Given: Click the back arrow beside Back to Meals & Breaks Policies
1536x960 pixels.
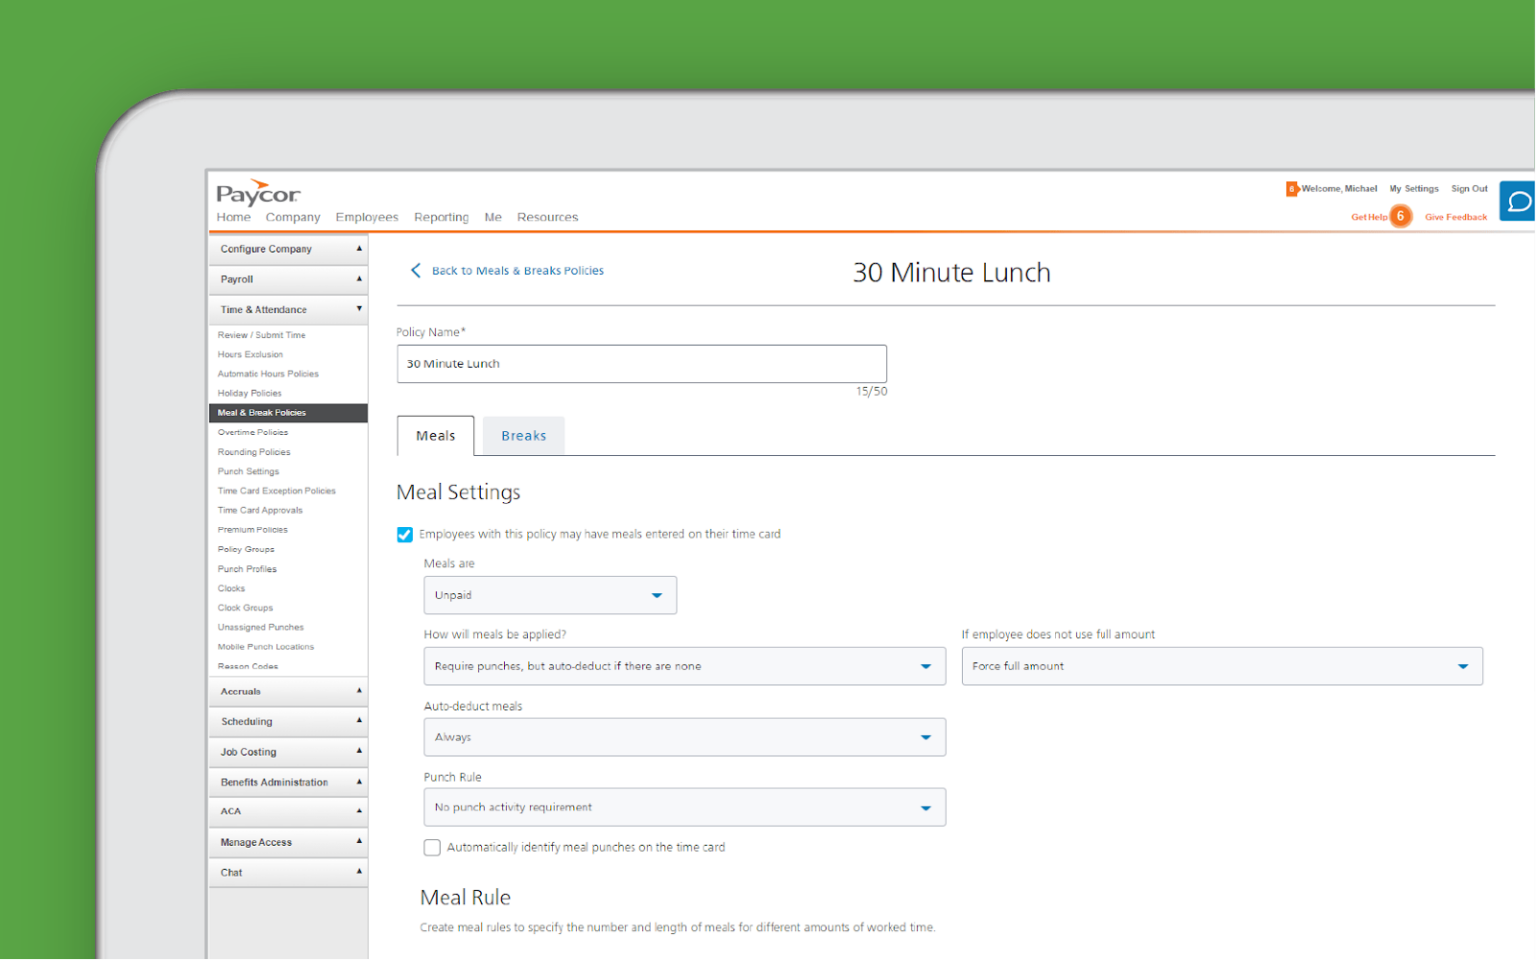Looking at the screenshot, I should click(x=416, y=270).
